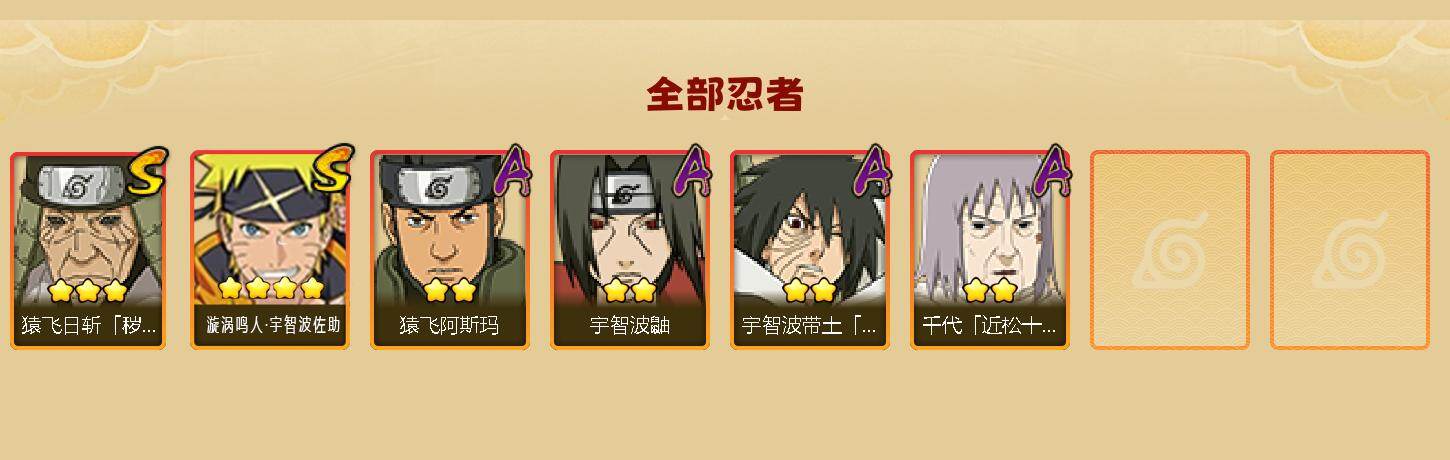Click the last empty ninja slot

pyautogui.click(x=1350, y=250)
